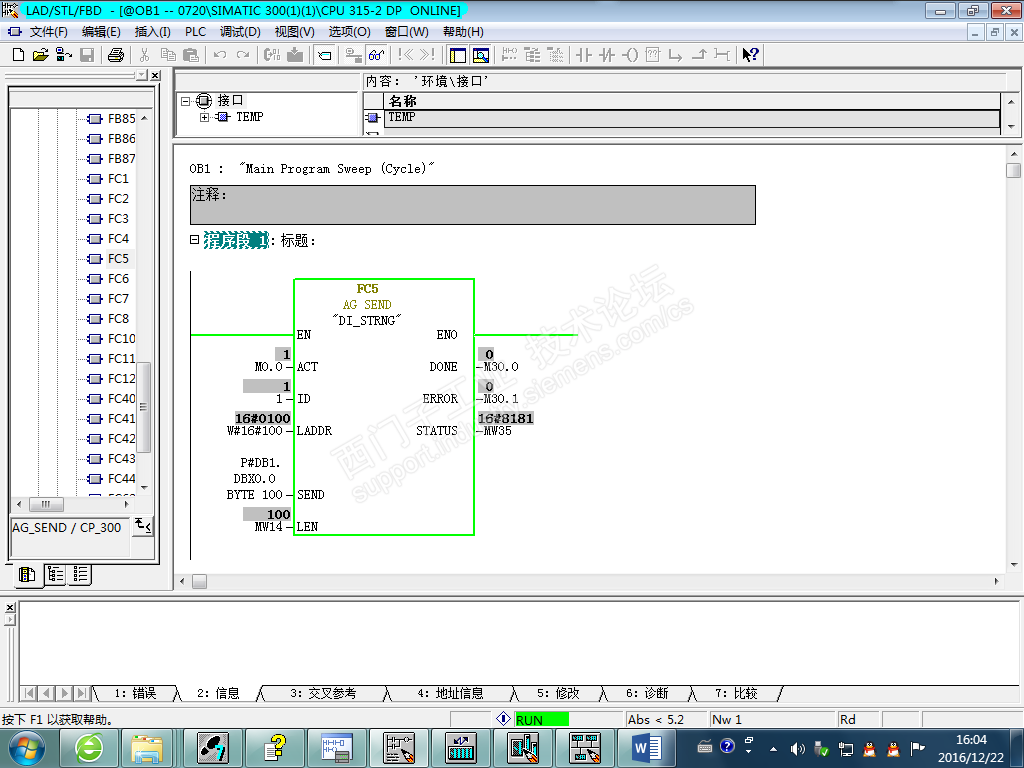This screenshot has width=1024, height=768.
Task: Close the output message pane
Action: 10,607
